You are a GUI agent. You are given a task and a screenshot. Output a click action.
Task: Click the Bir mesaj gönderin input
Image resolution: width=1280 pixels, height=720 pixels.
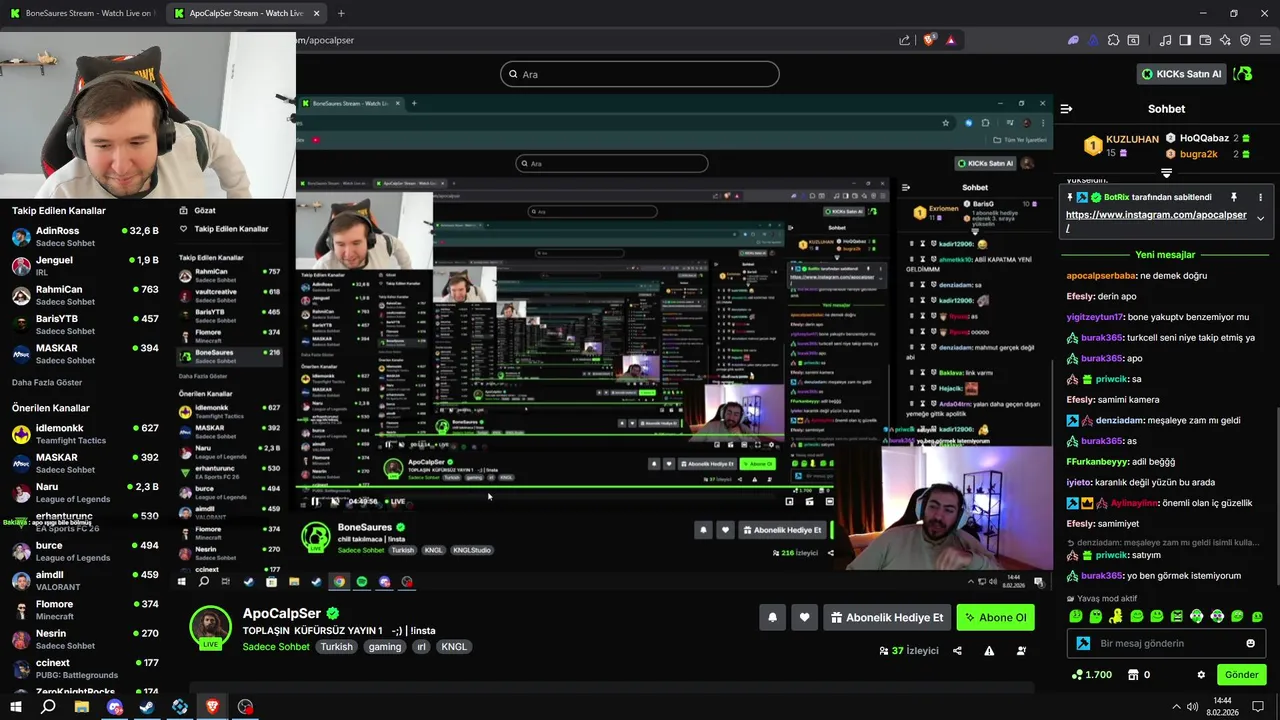click(x=1166, y=643)
